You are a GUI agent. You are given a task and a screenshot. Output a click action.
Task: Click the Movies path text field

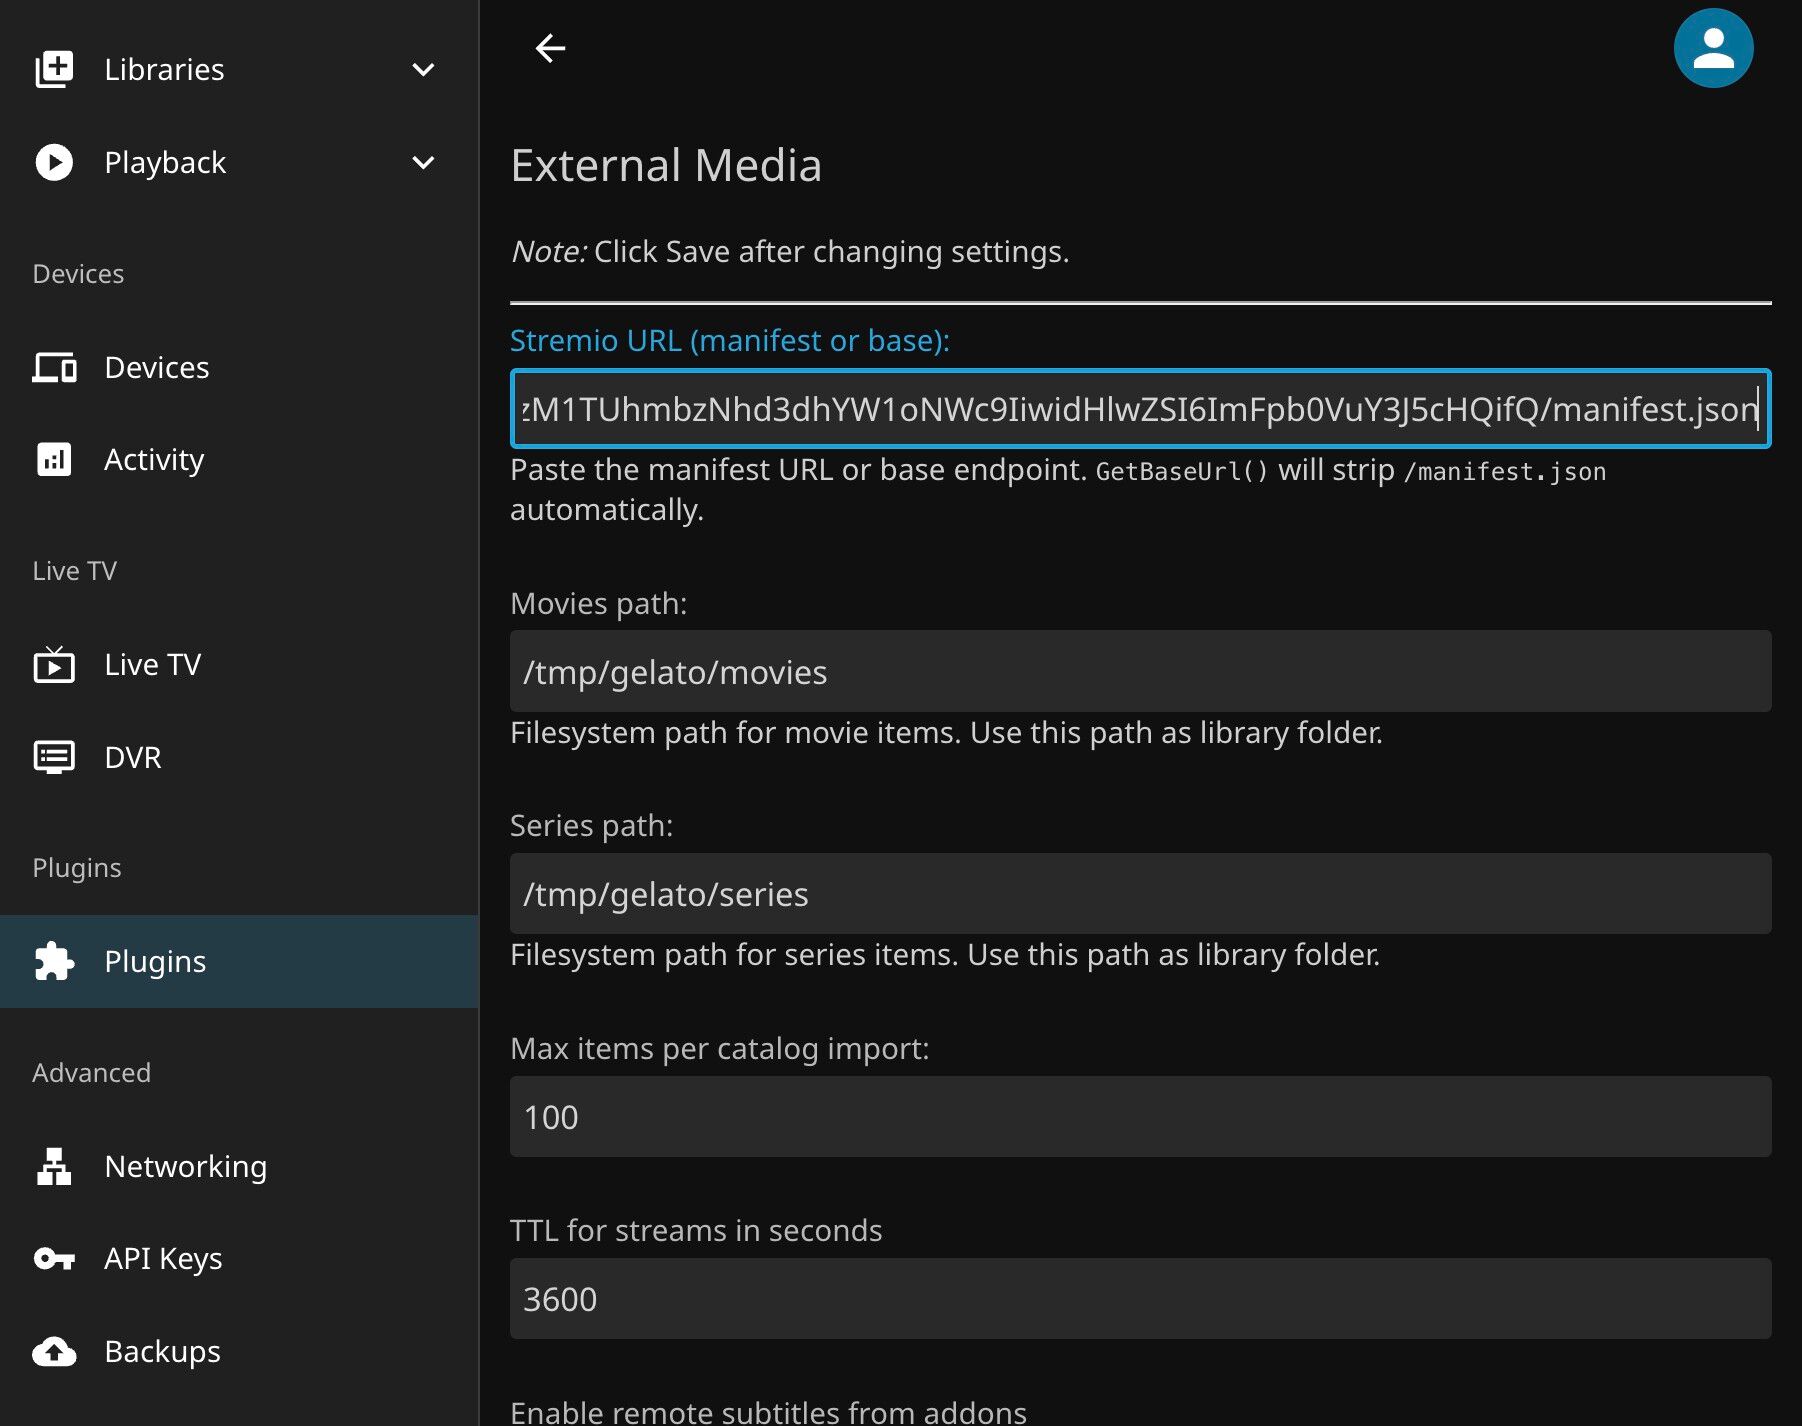[1140, 671]
